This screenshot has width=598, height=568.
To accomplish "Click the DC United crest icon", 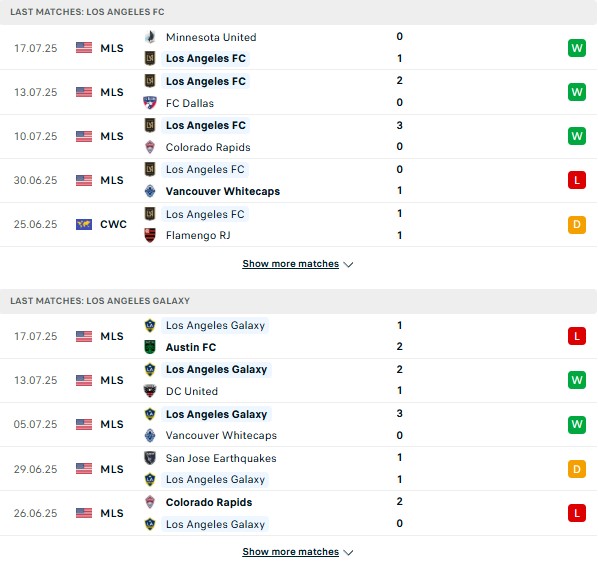I will (x=150, y=391).
